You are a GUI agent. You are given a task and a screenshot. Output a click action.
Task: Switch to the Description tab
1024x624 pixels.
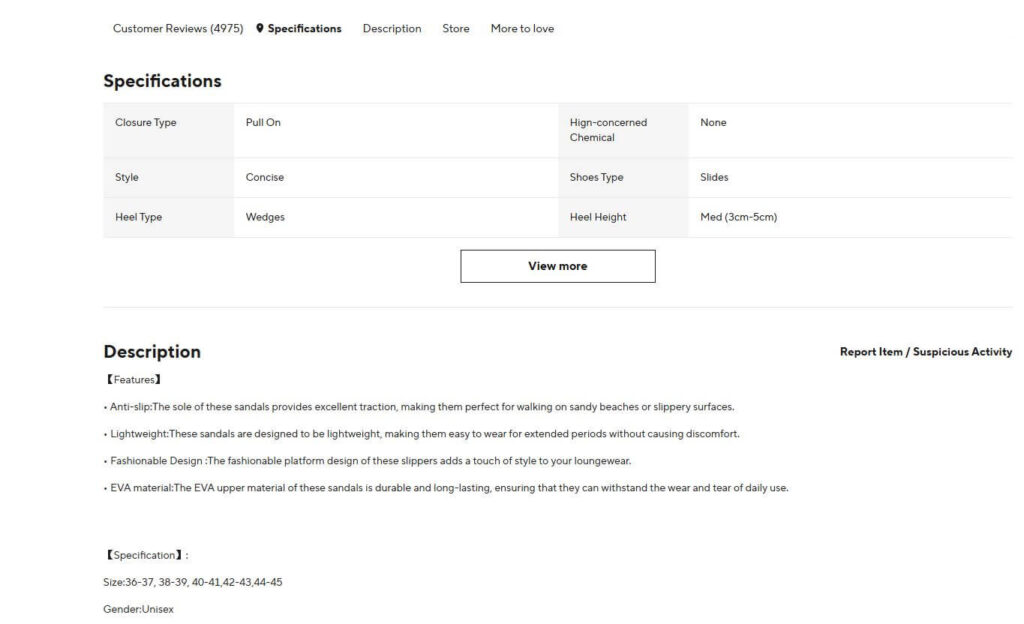pos(392,29)
